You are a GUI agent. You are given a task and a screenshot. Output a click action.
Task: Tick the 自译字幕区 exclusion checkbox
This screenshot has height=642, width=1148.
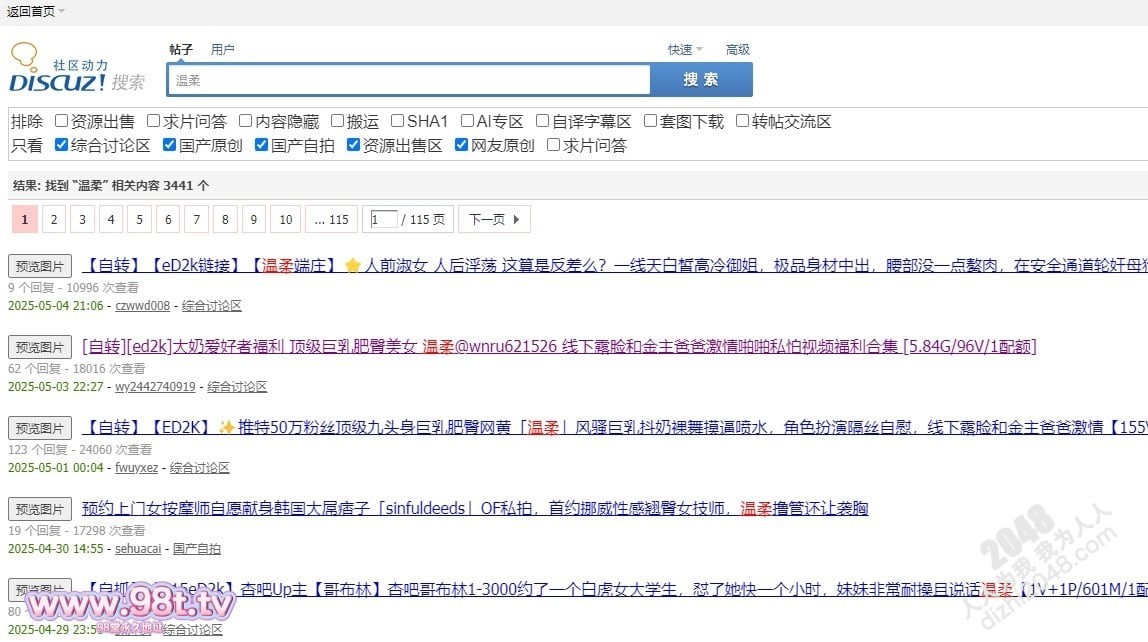[x=543, y=121]
